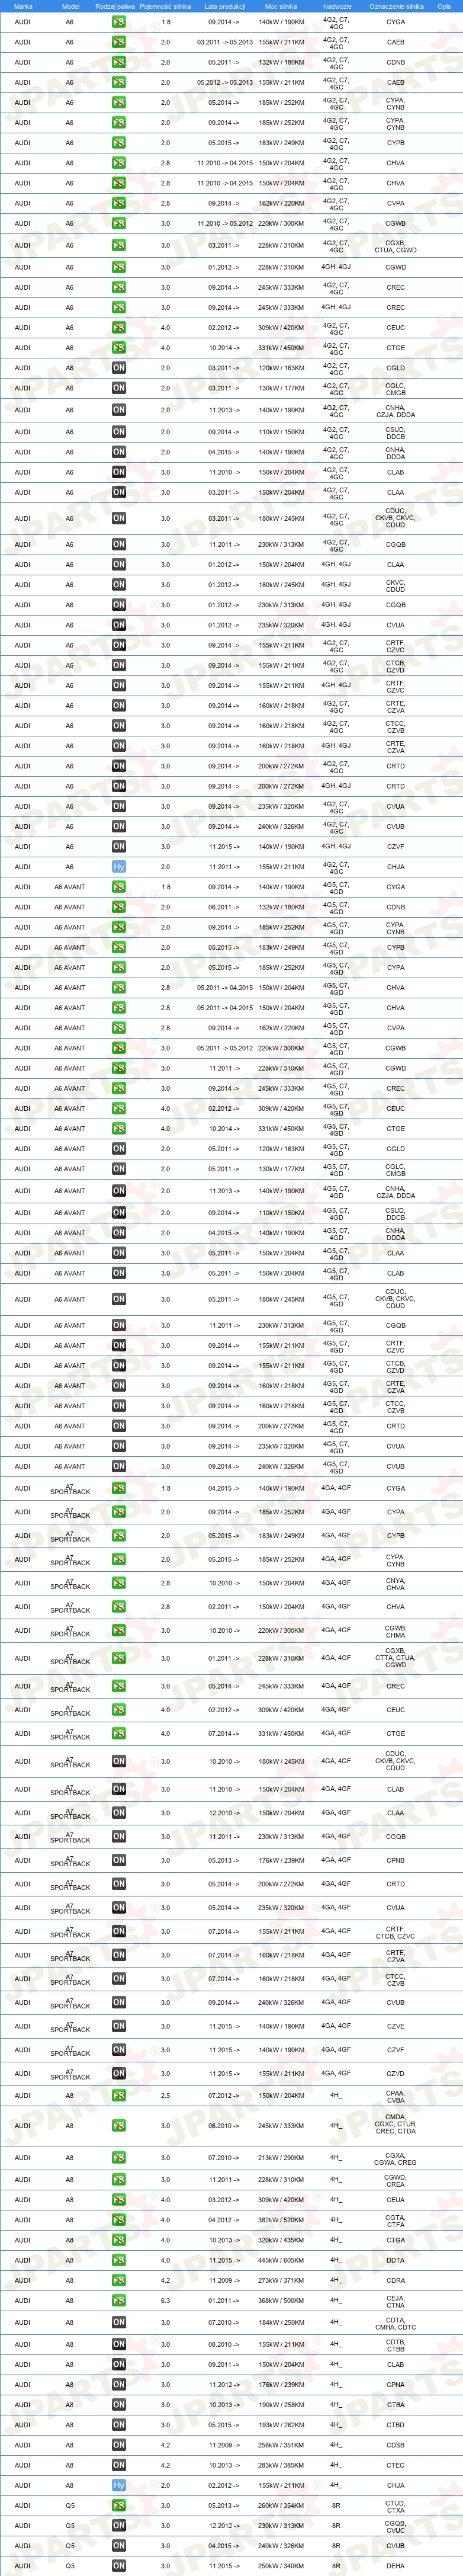Click petrol icon in A6 CTGE row
This screenshot has width=463, height=2576.
(119, 348)
